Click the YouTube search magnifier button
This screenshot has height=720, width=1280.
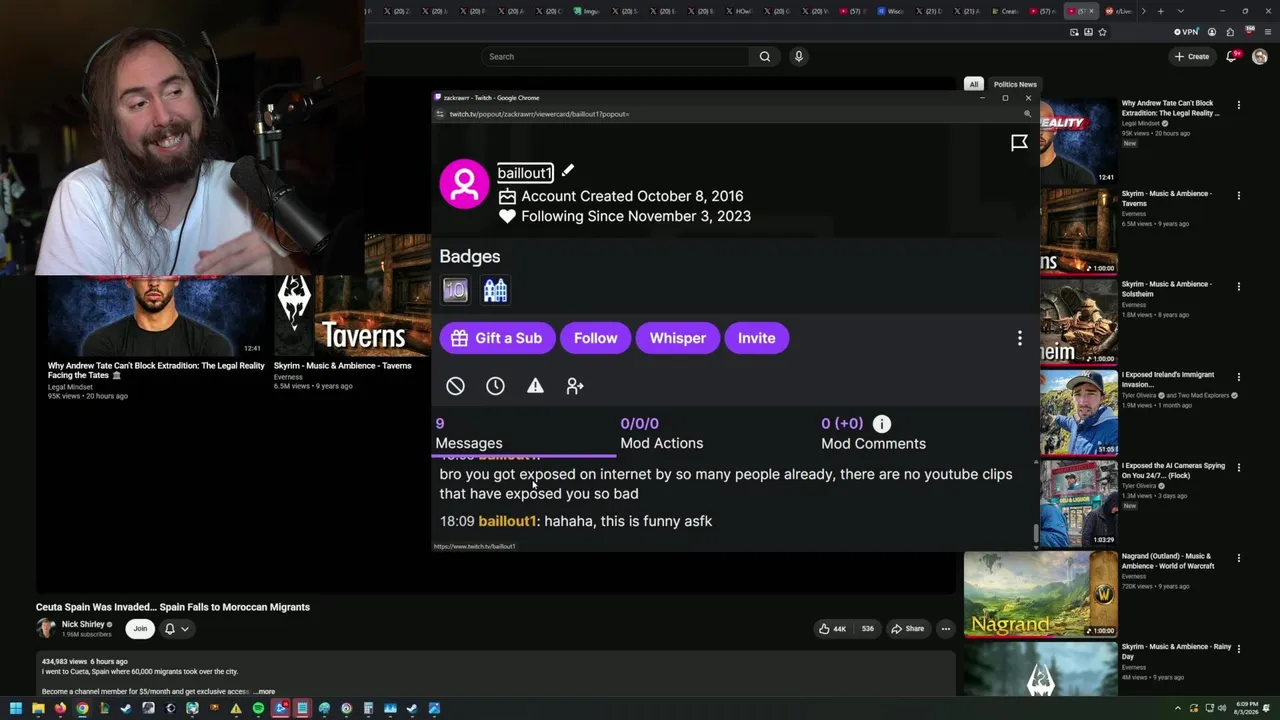(765, 57)
